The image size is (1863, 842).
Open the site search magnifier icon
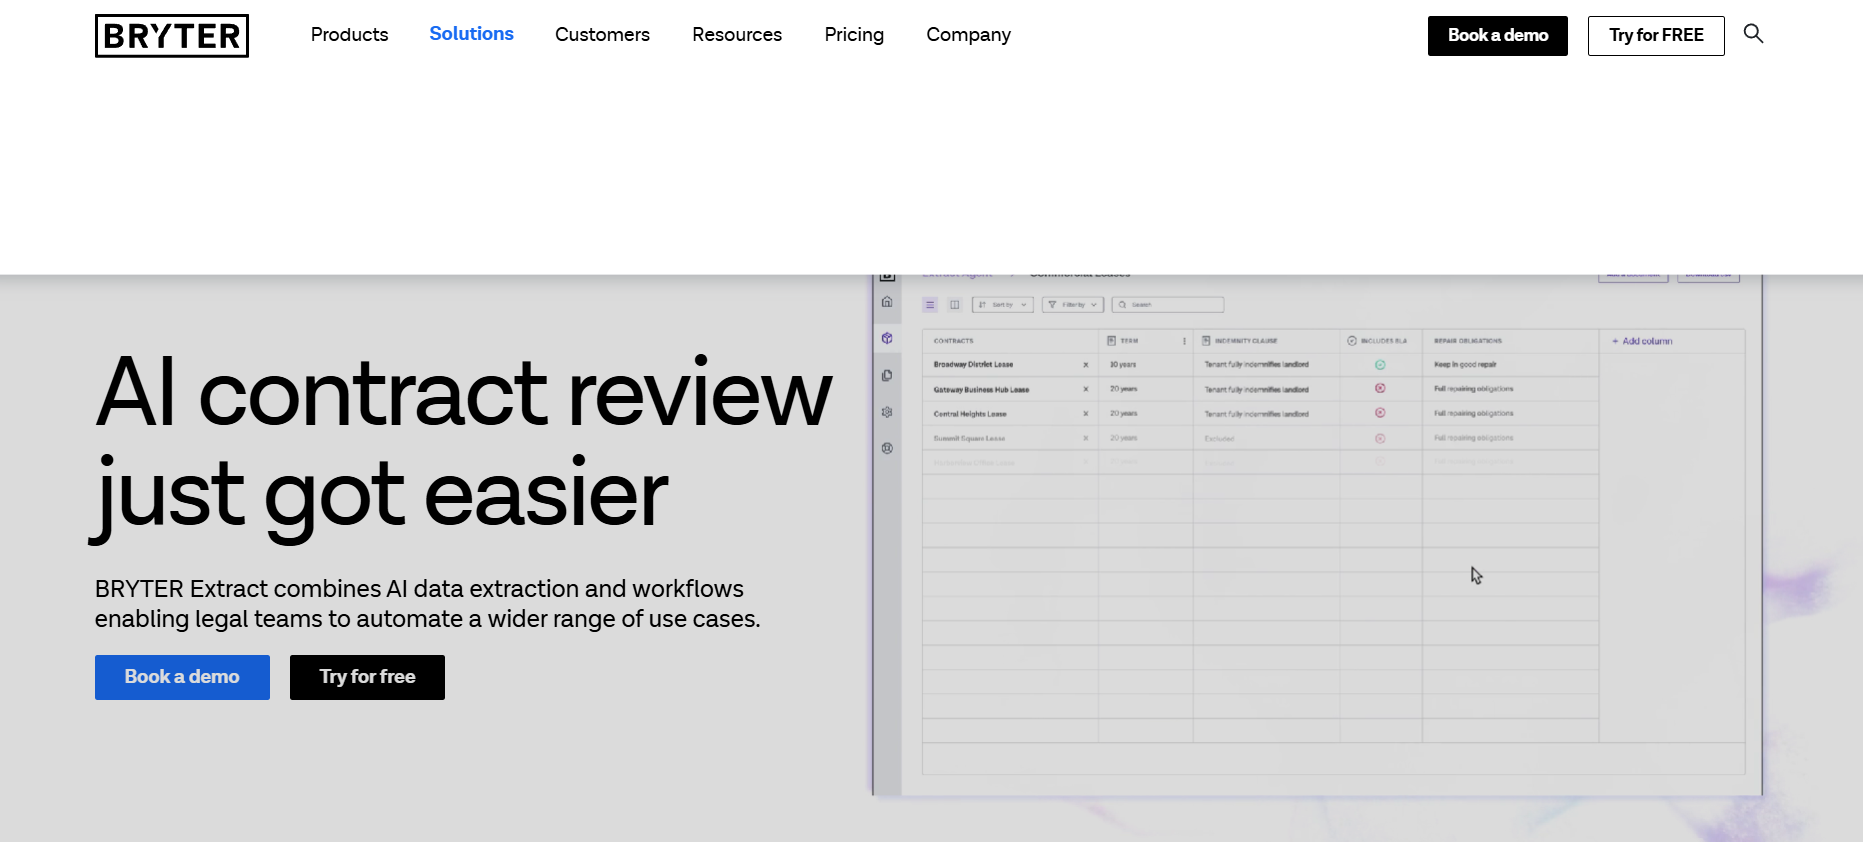[x=1753, y=34]
